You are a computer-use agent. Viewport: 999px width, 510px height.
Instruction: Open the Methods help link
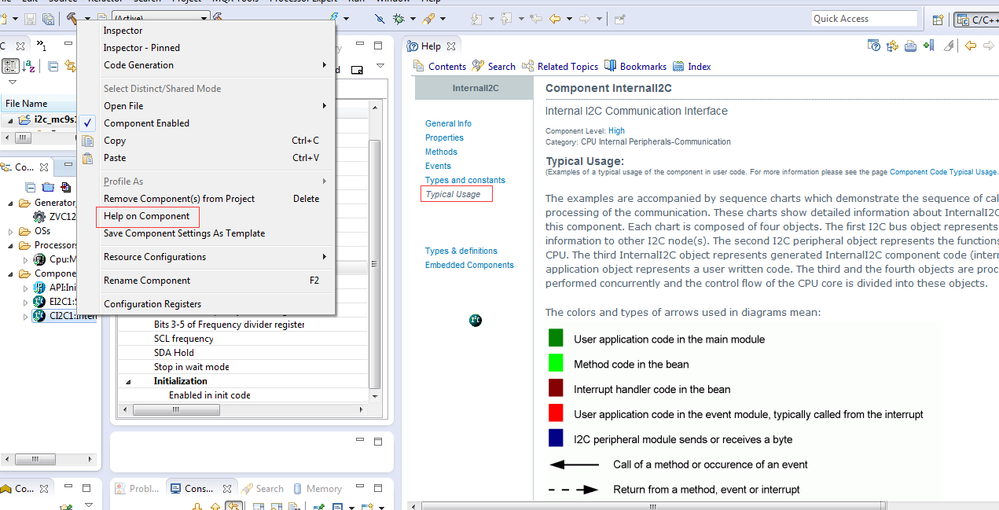tap(441, 152)
